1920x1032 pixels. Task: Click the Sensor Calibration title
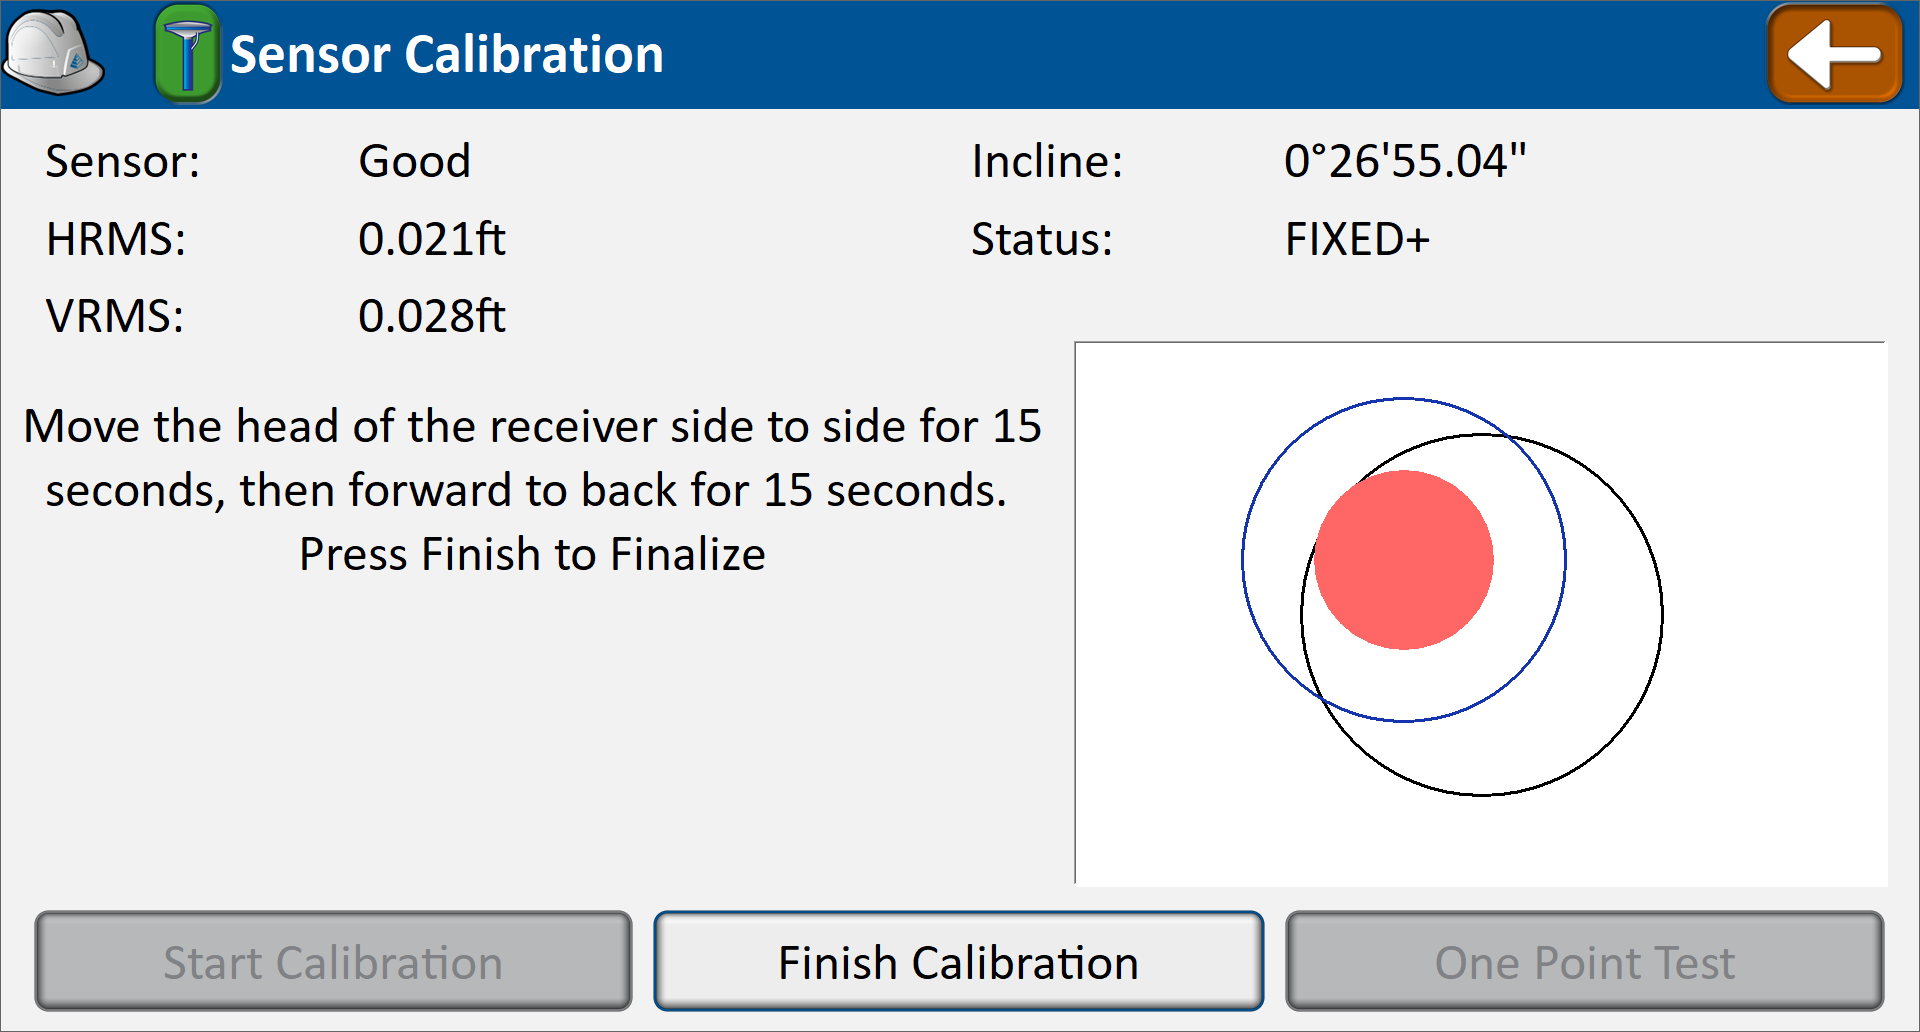(x=447, y=54)
